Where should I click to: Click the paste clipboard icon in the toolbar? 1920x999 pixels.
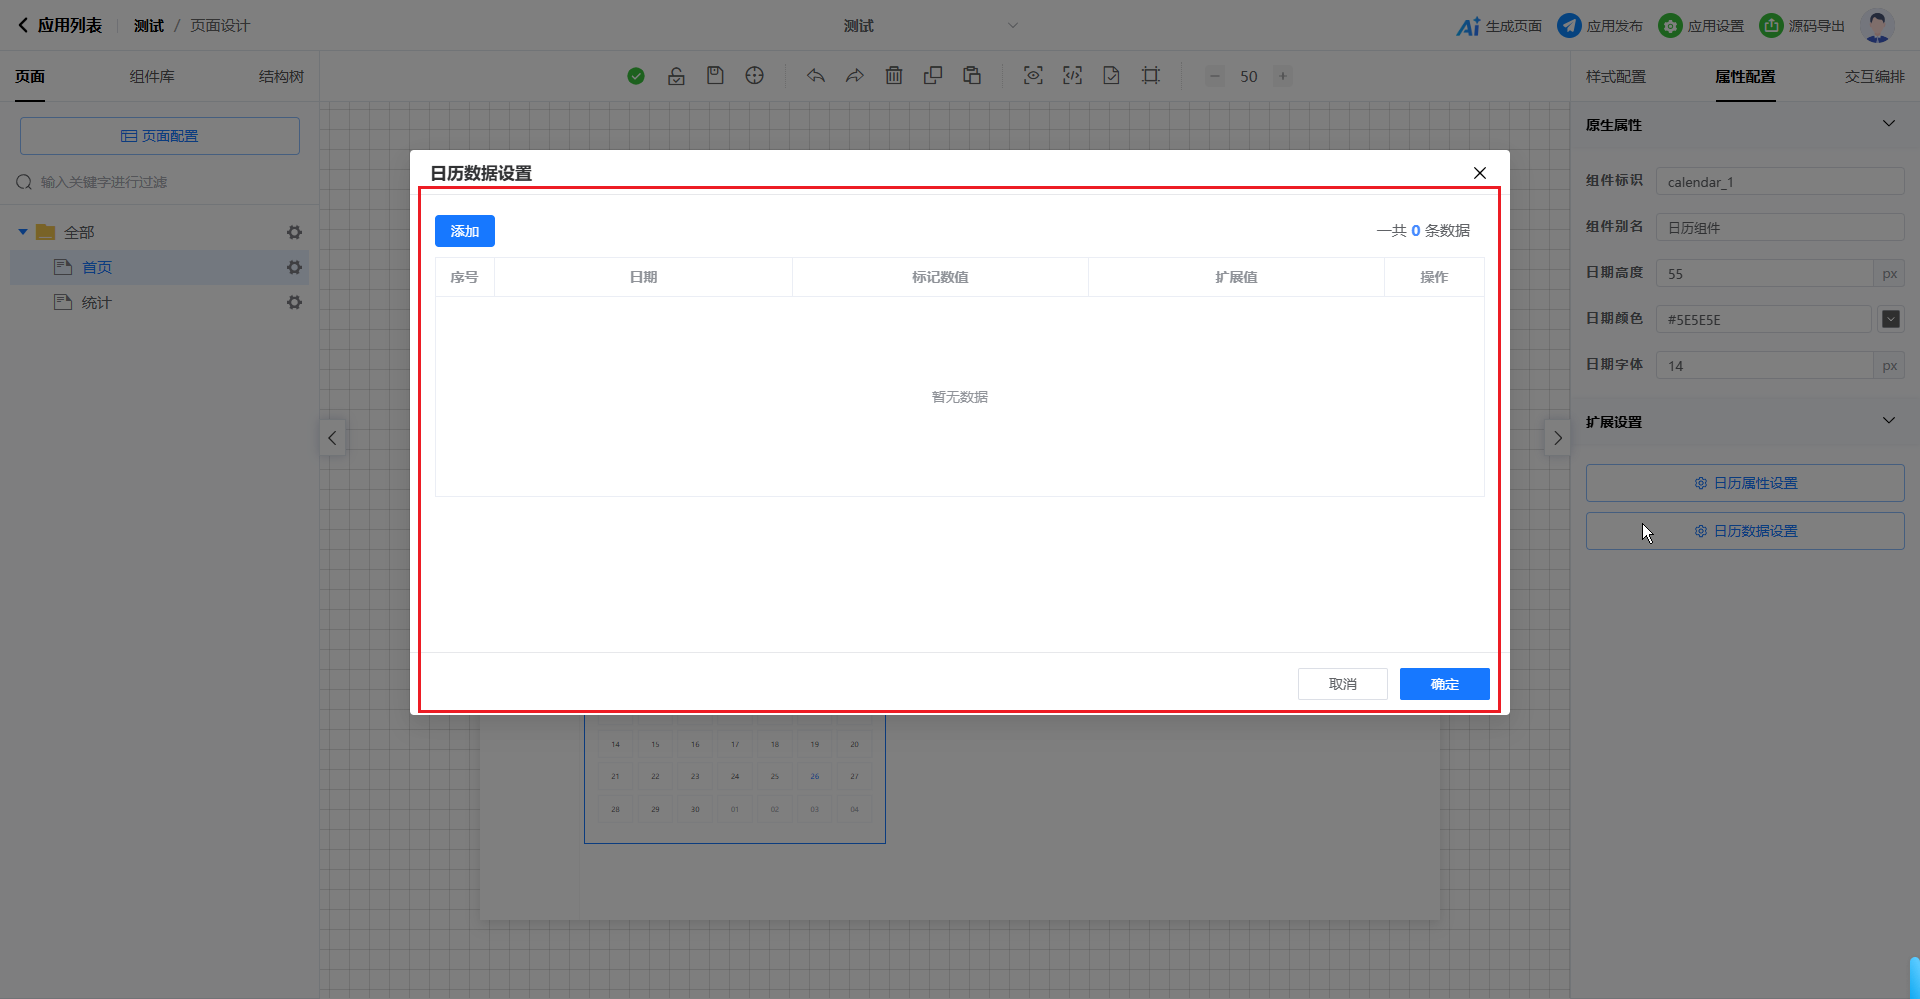coord(971,76)
